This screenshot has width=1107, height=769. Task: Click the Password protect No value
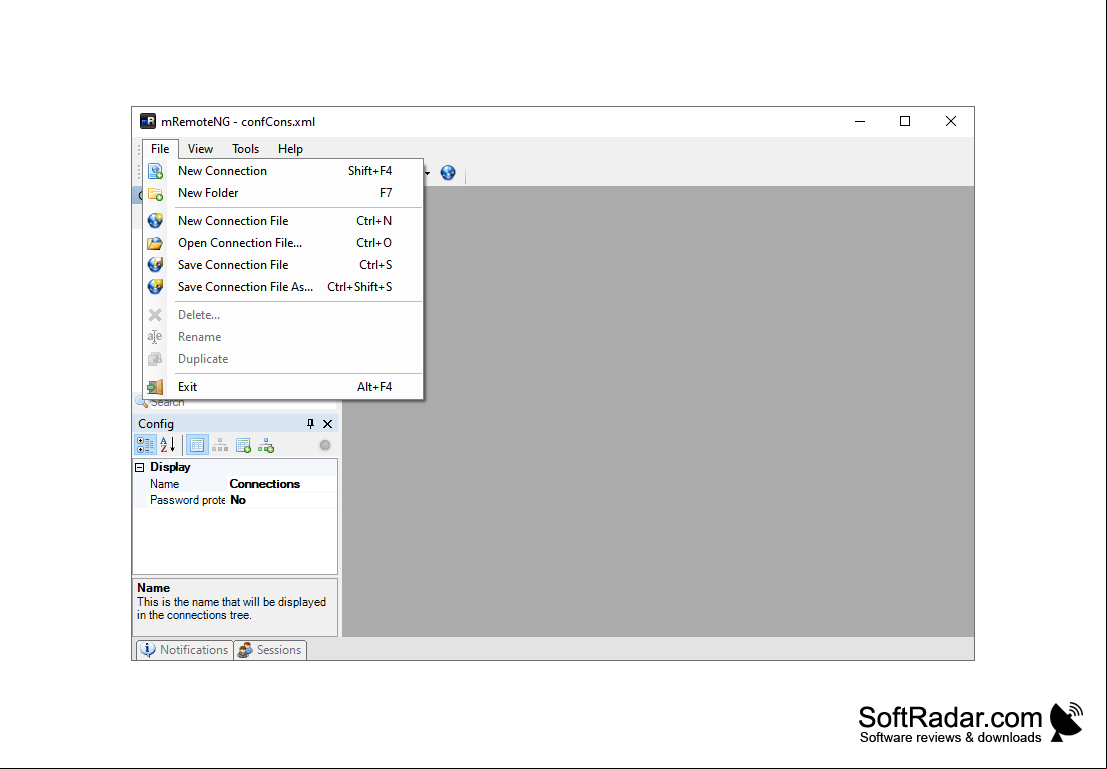coord(282,500)
